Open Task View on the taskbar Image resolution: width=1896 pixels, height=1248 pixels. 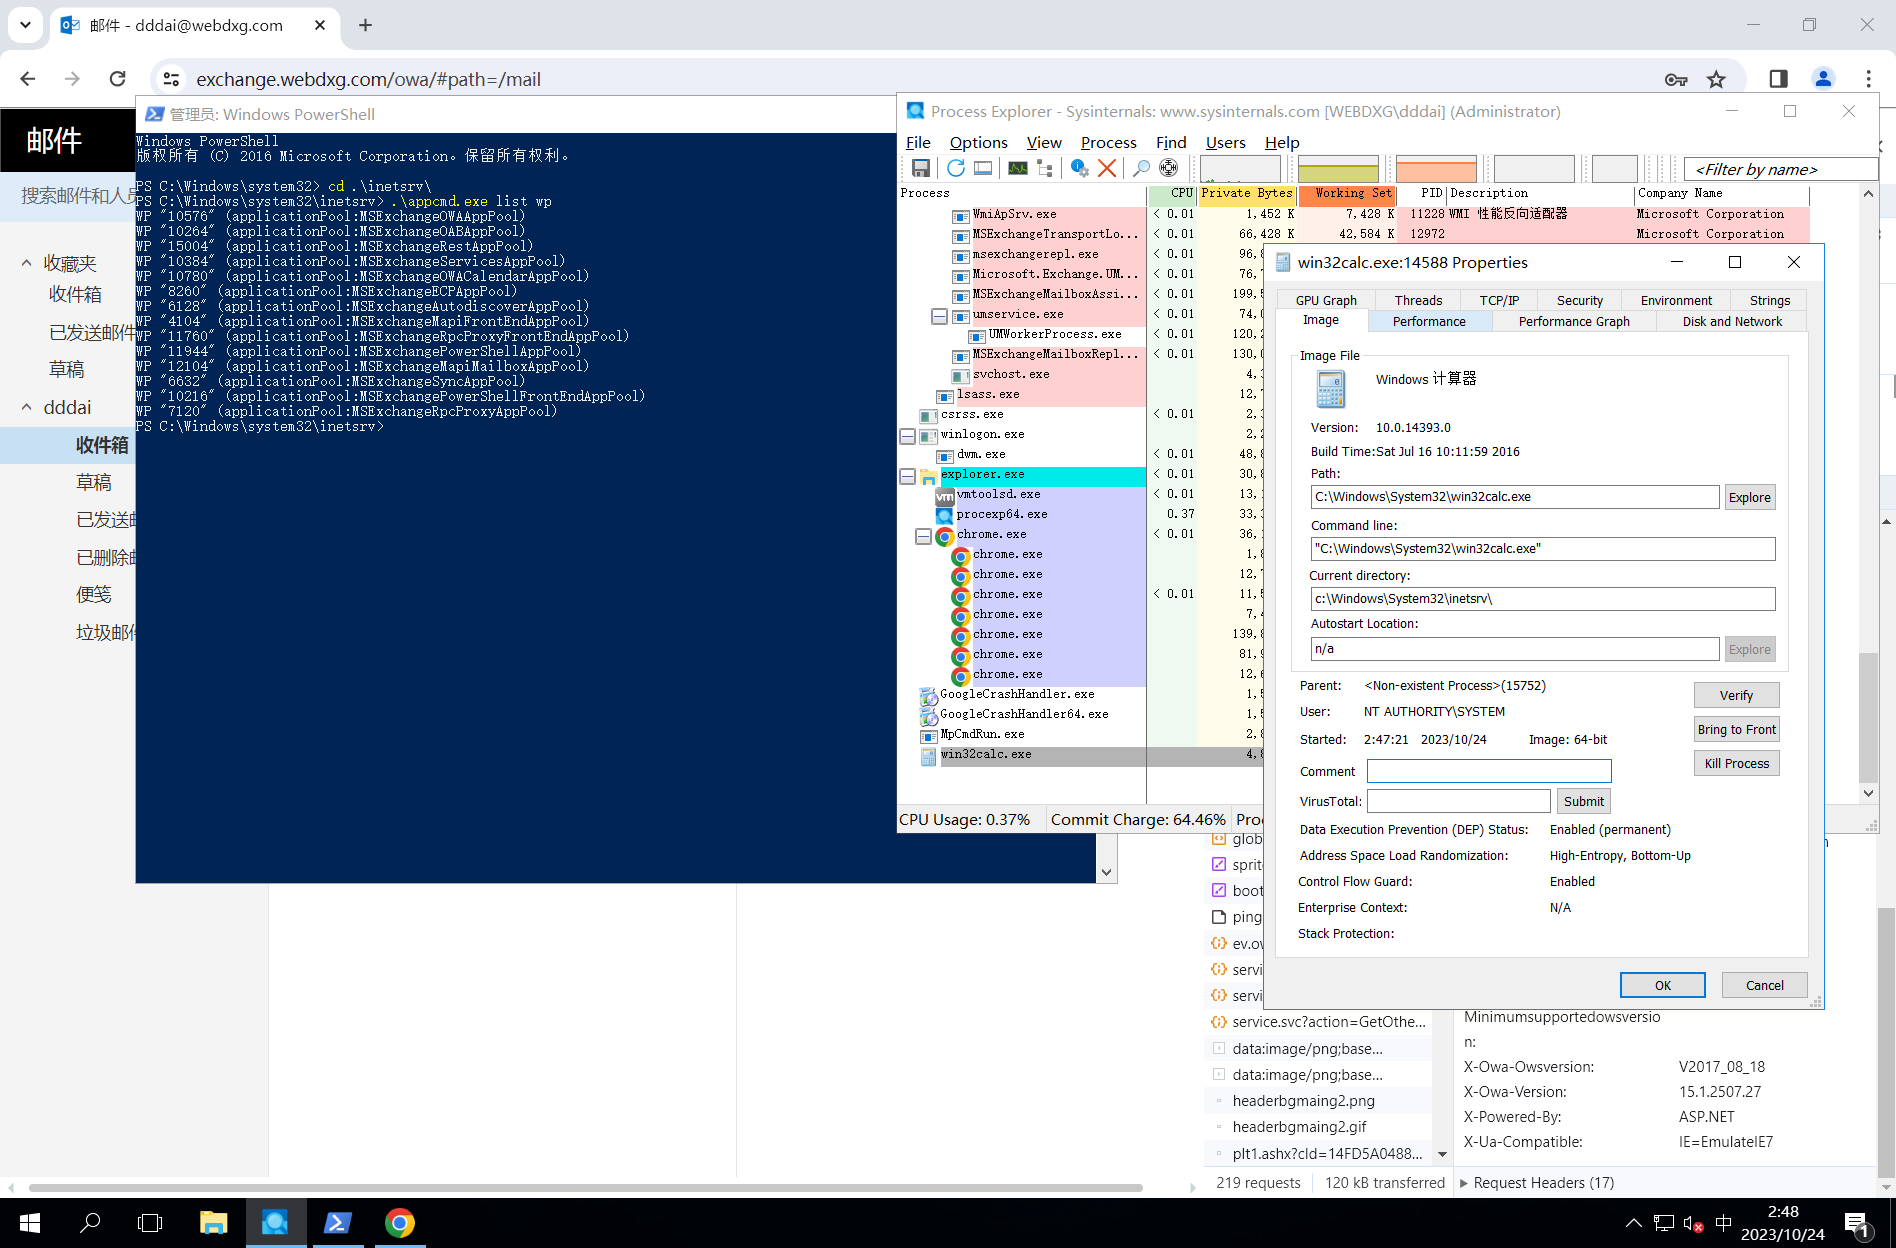[x=150, y=1223]
